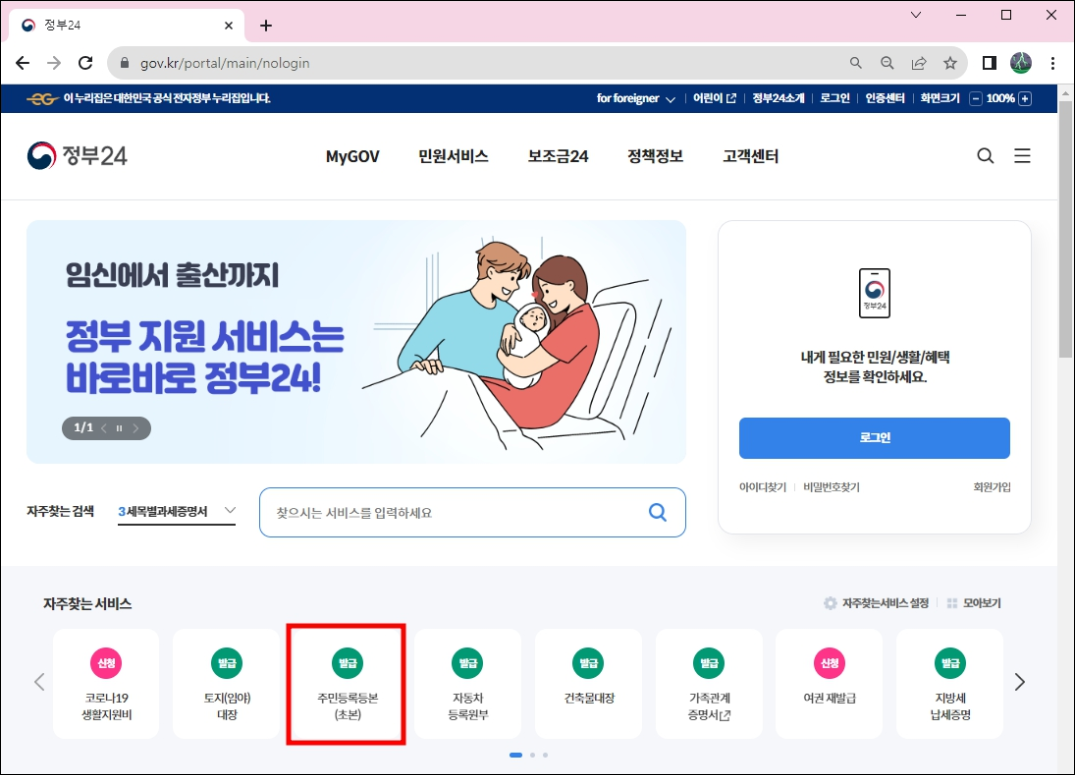Reload the page with refresh icon

(x=86, y=63)
